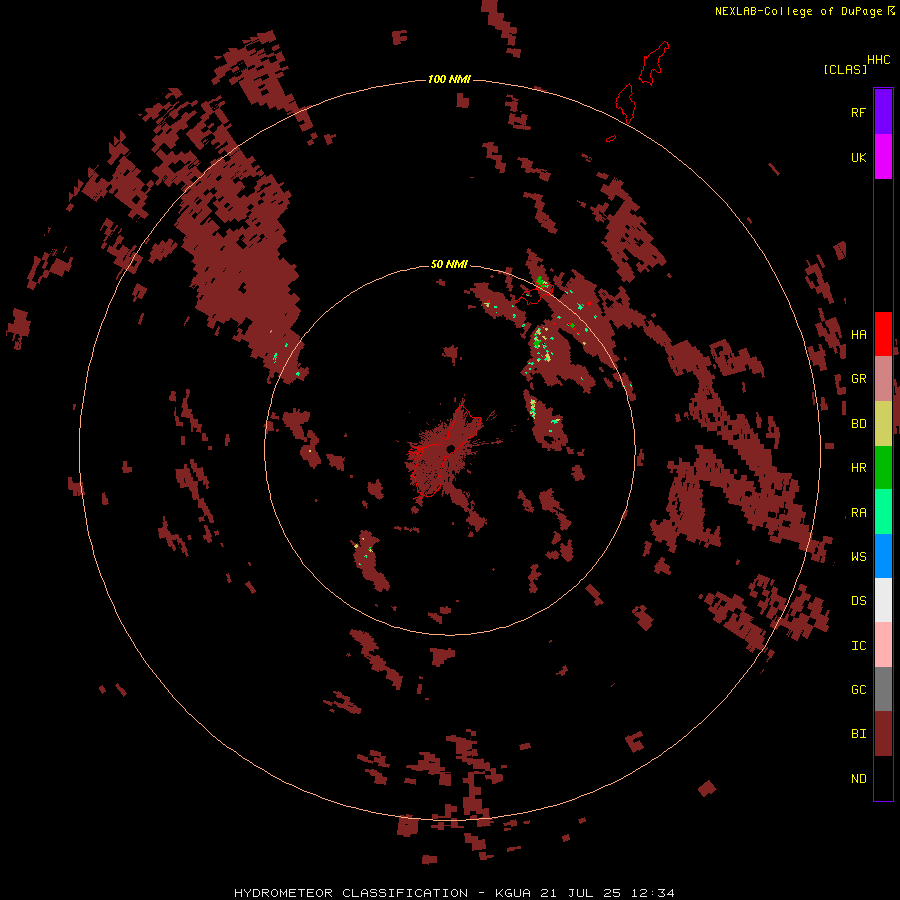Image resolution: width=900 pixels, height=900 pixels.
Task: Click the "BI" legend label
Action: point(858,734)
